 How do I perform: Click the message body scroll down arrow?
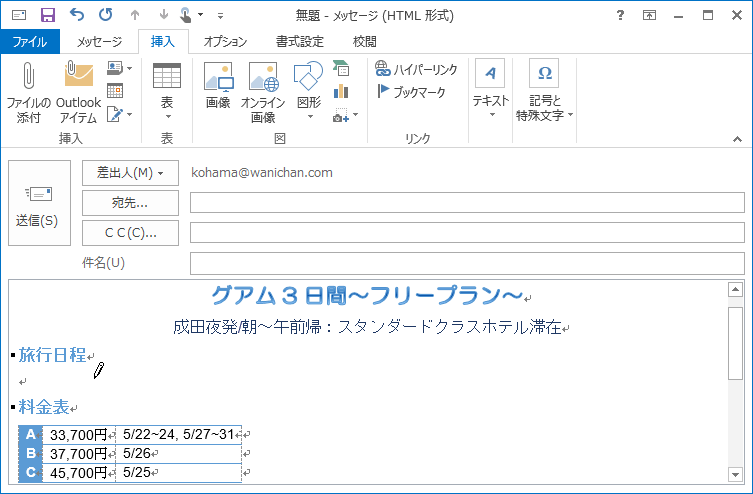pyautogui.click(x=735, y=474)
